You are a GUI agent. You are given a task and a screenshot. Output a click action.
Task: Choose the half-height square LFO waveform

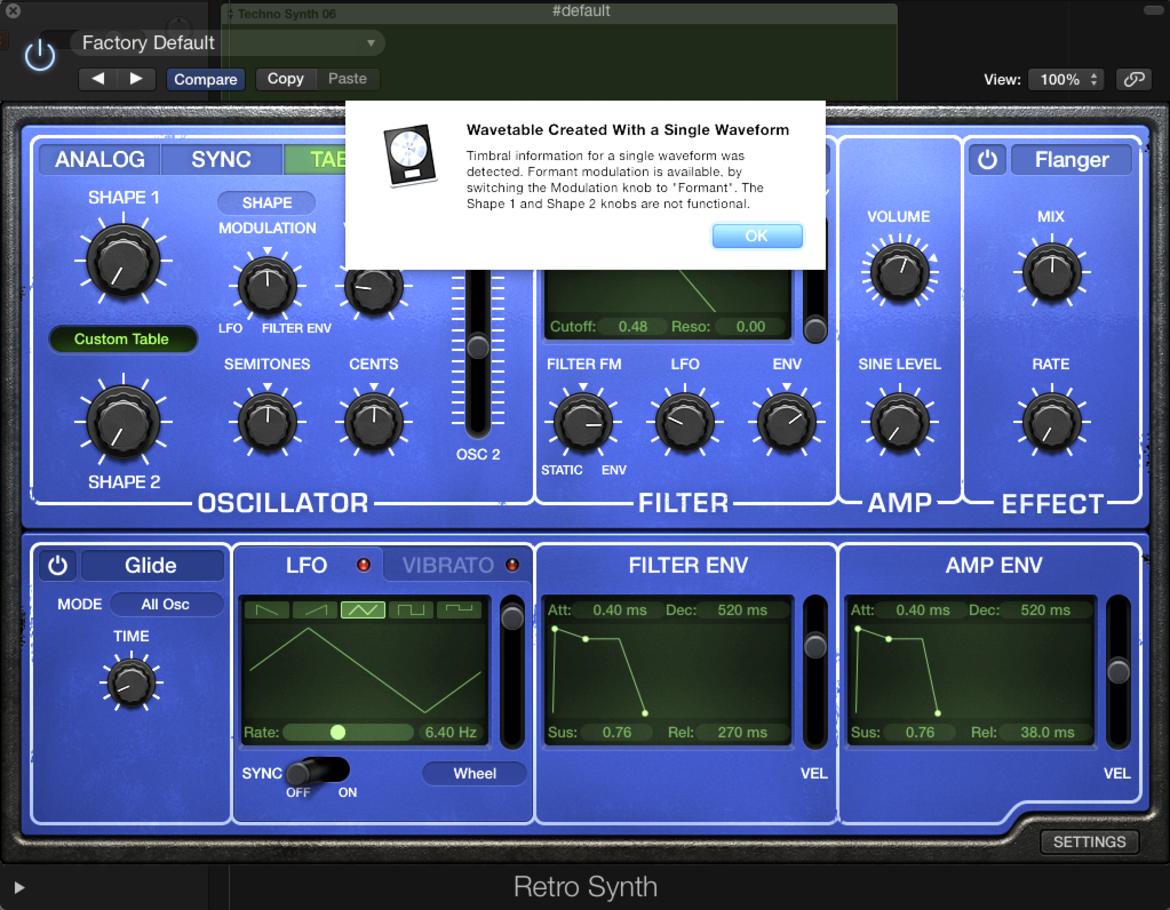pyautogui.click(x=459, y=610)
